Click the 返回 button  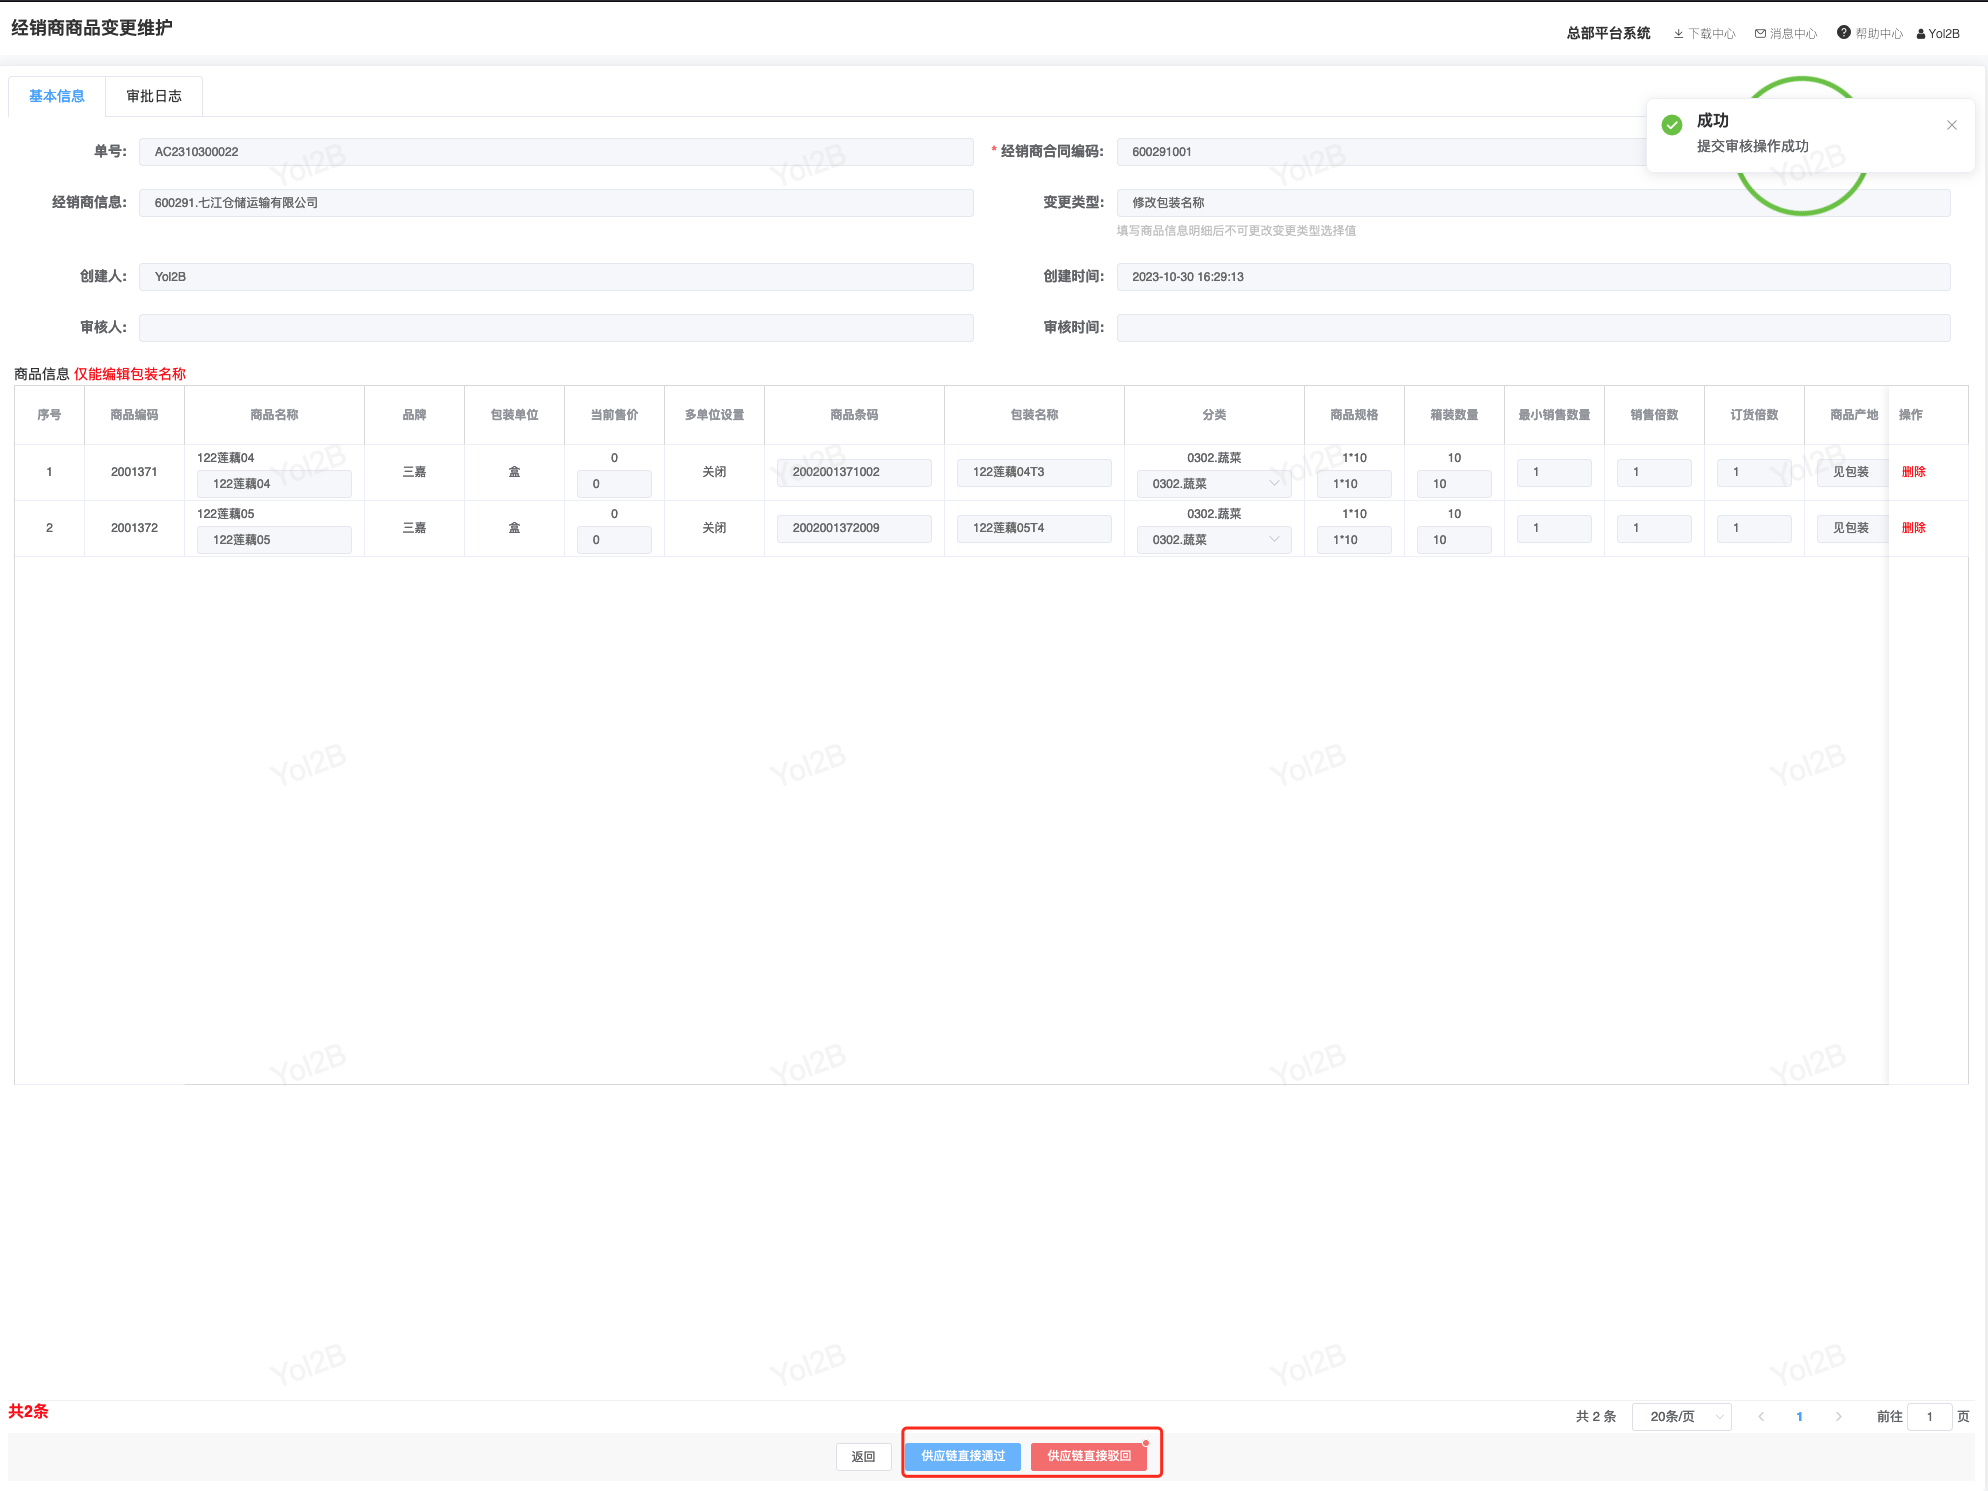(x=863, y=1456)
